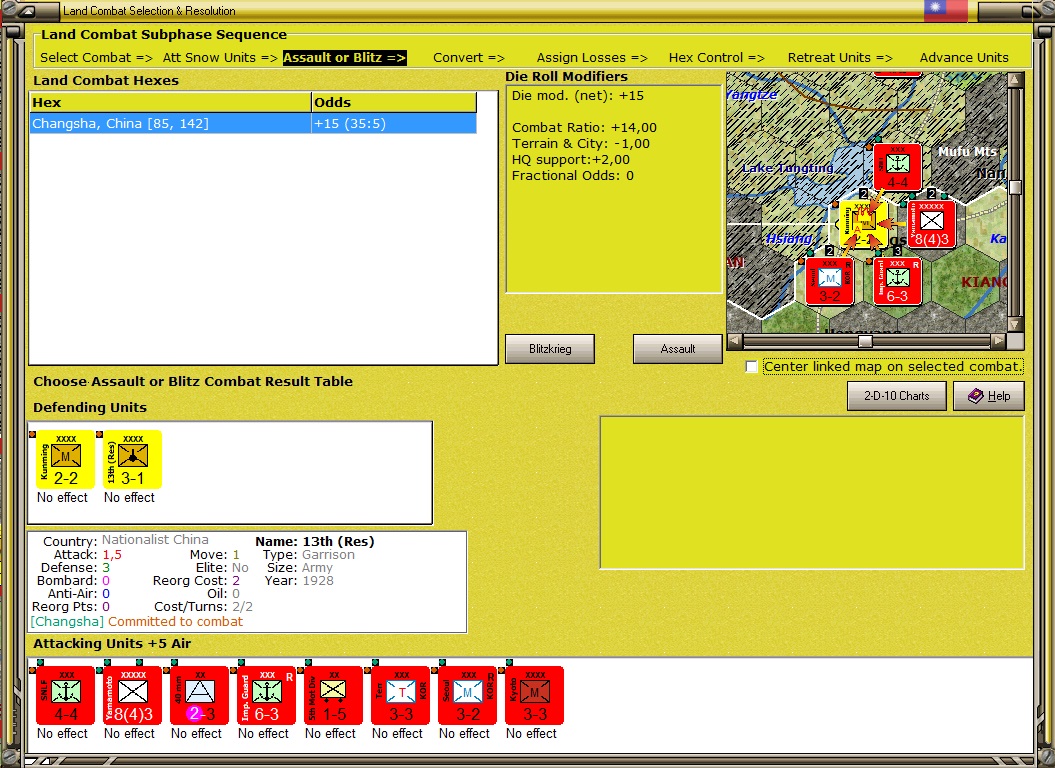Choose the Assault combat table
1055x768 pixels.
coord(678,349)
